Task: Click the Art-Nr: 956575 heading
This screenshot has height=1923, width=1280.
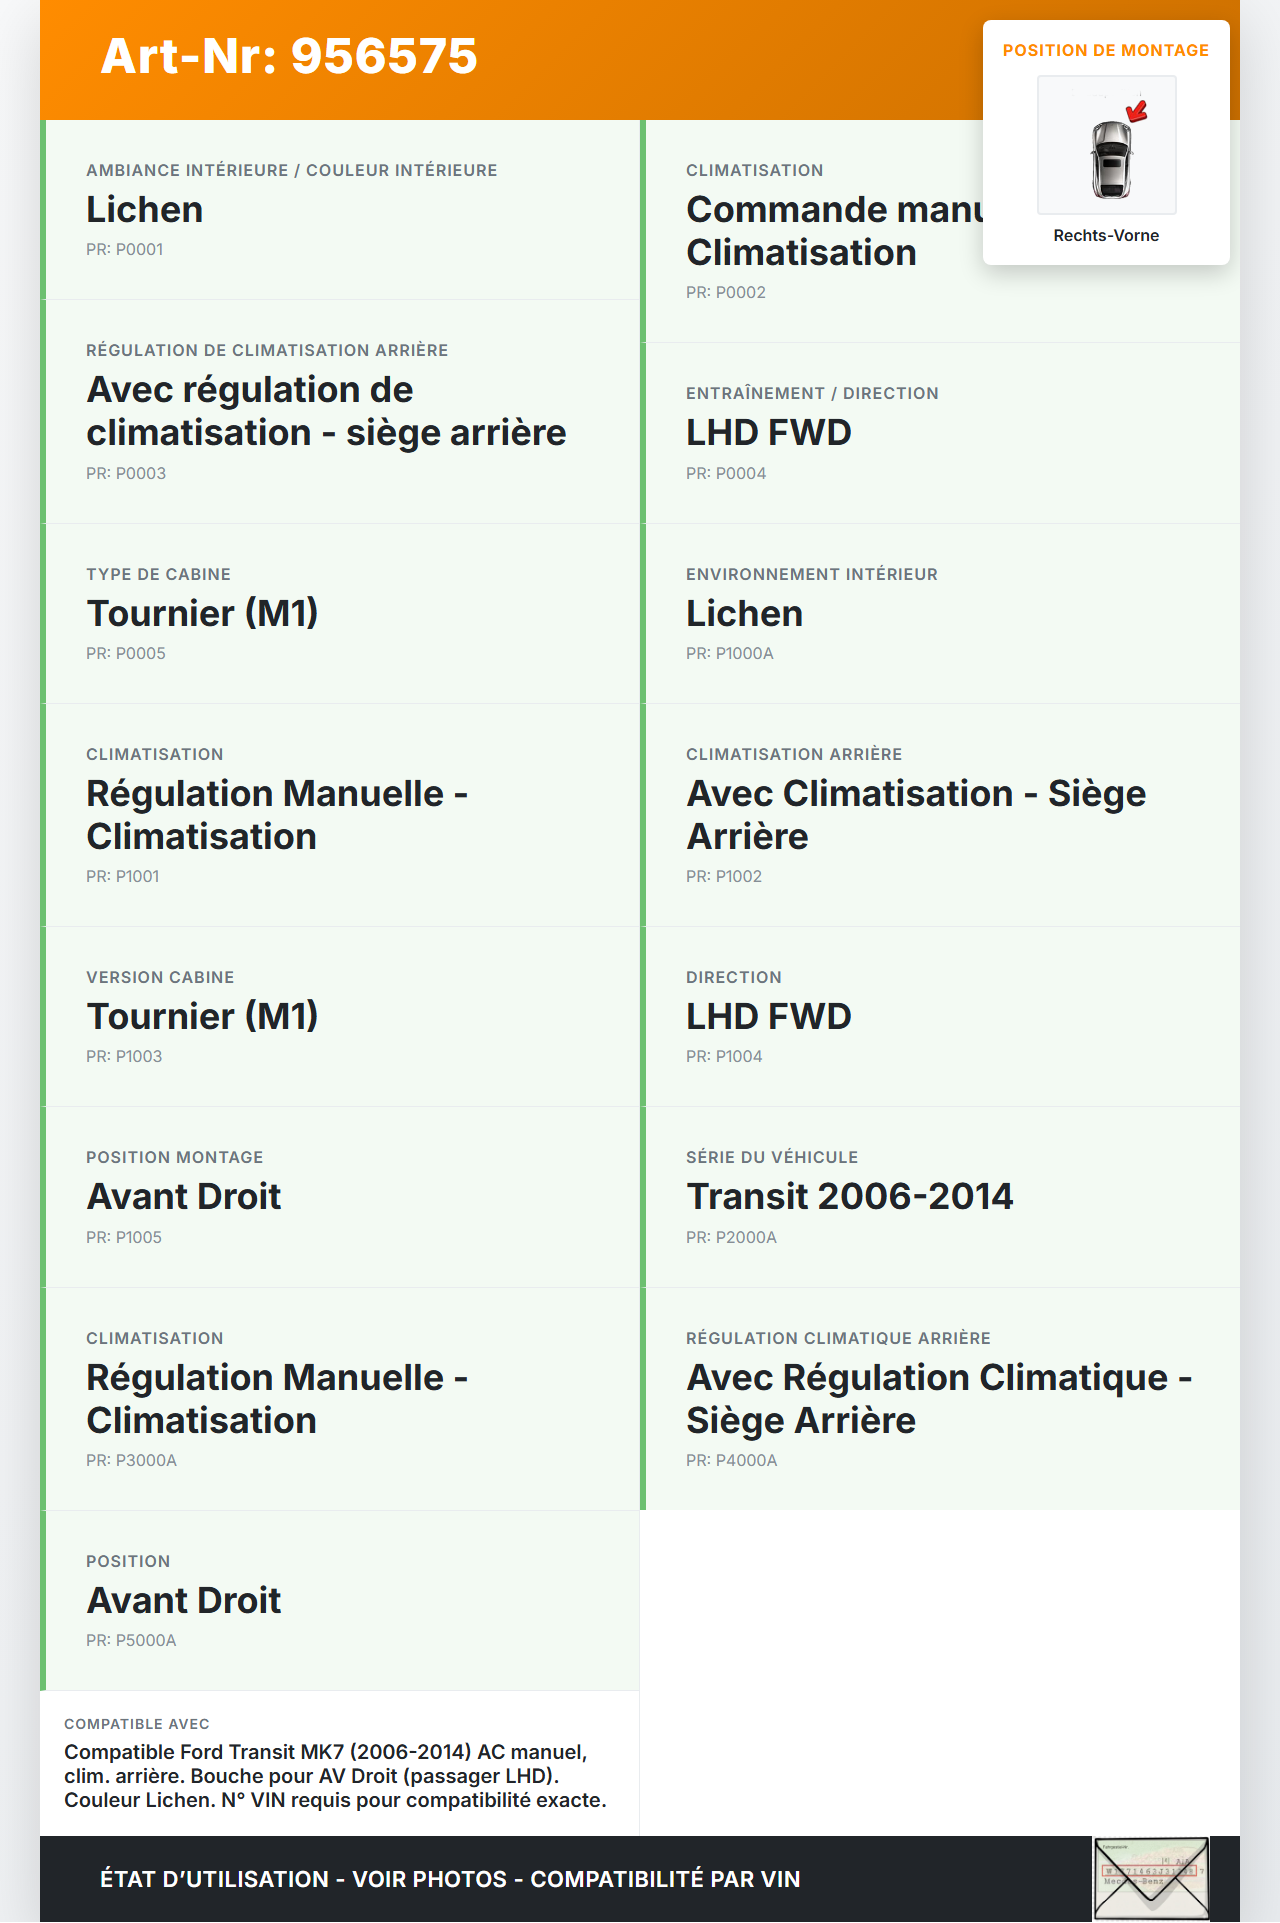Action: [x=289, y=56]
